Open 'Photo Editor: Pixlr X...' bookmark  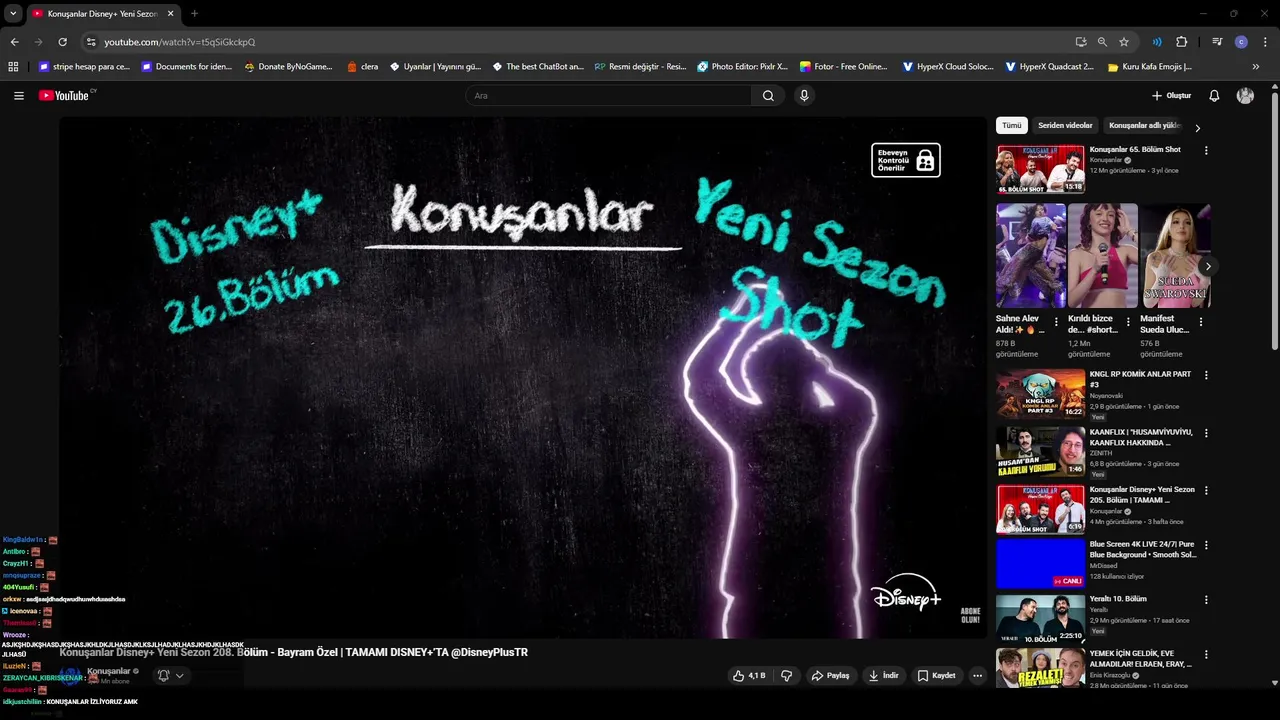click(x=743, y=67)
